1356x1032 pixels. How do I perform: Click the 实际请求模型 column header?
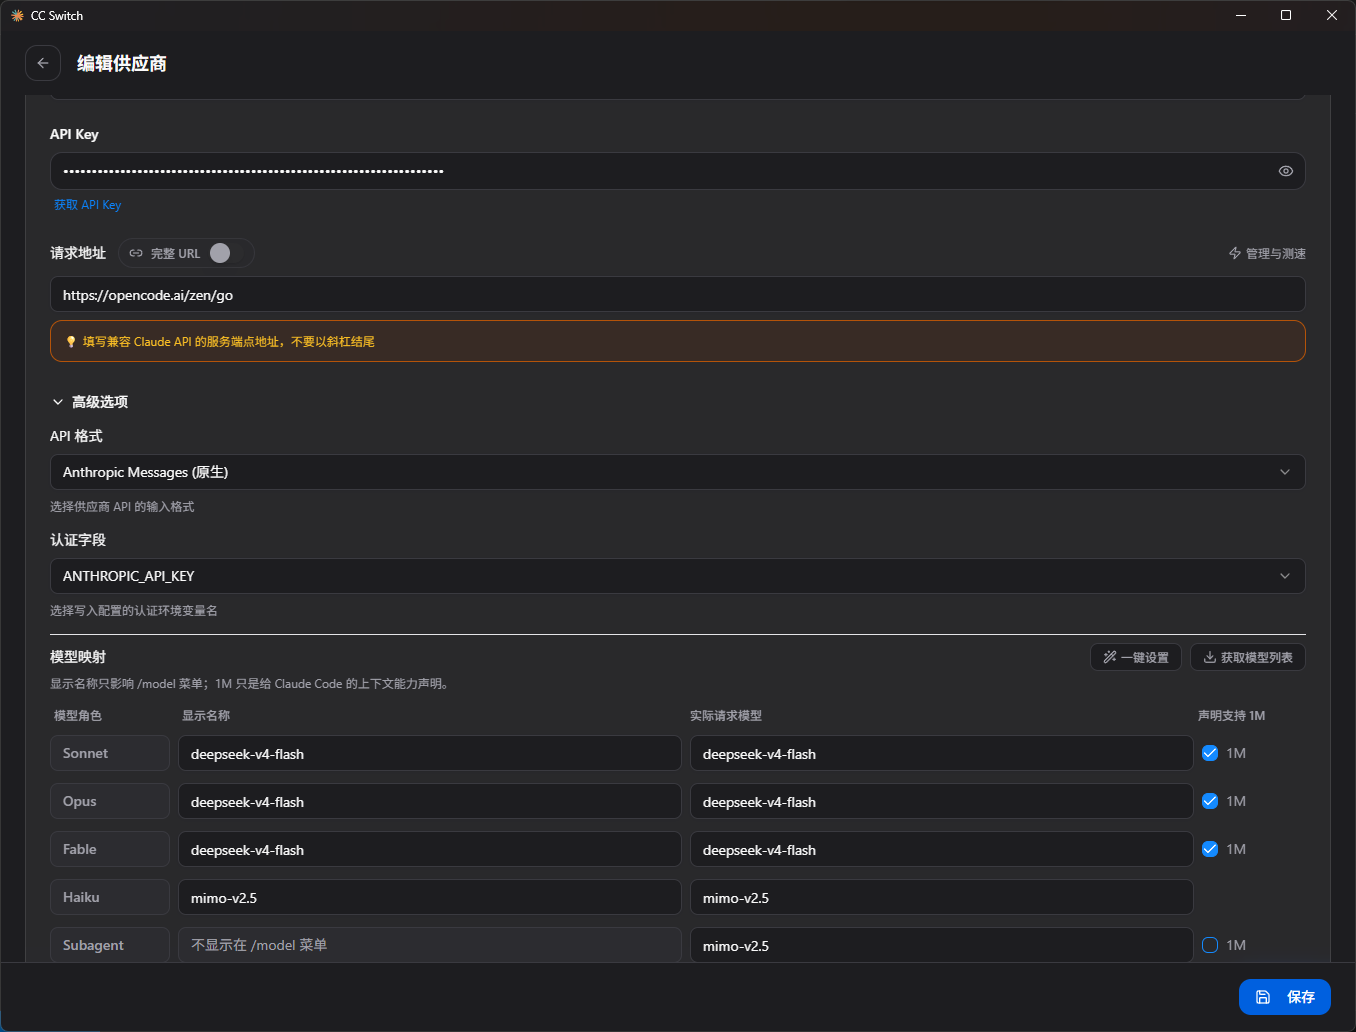pyautogui.click(x=726, y=716)
